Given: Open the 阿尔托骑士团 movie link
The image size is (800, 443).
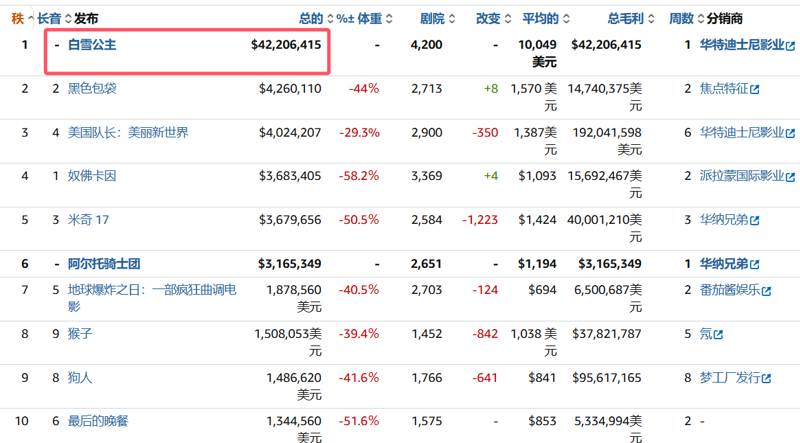Looking at the screenshot, I should tap(104, 264).
